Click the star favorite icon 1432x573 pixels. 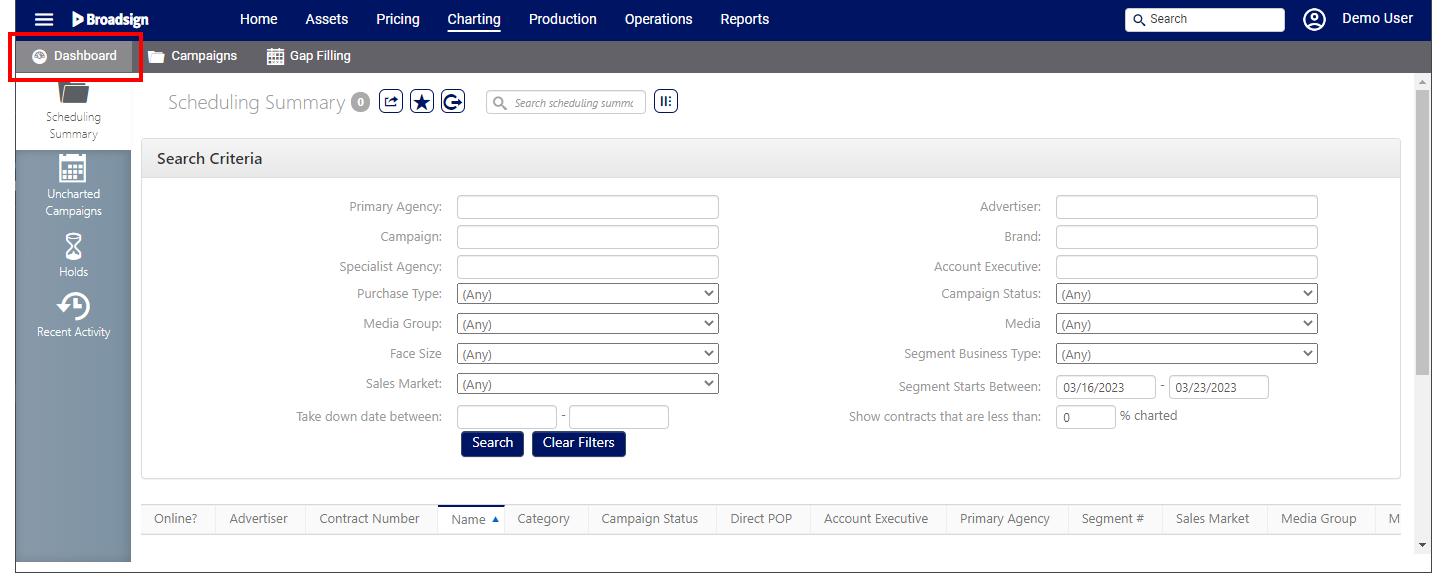tap(422, 101)
